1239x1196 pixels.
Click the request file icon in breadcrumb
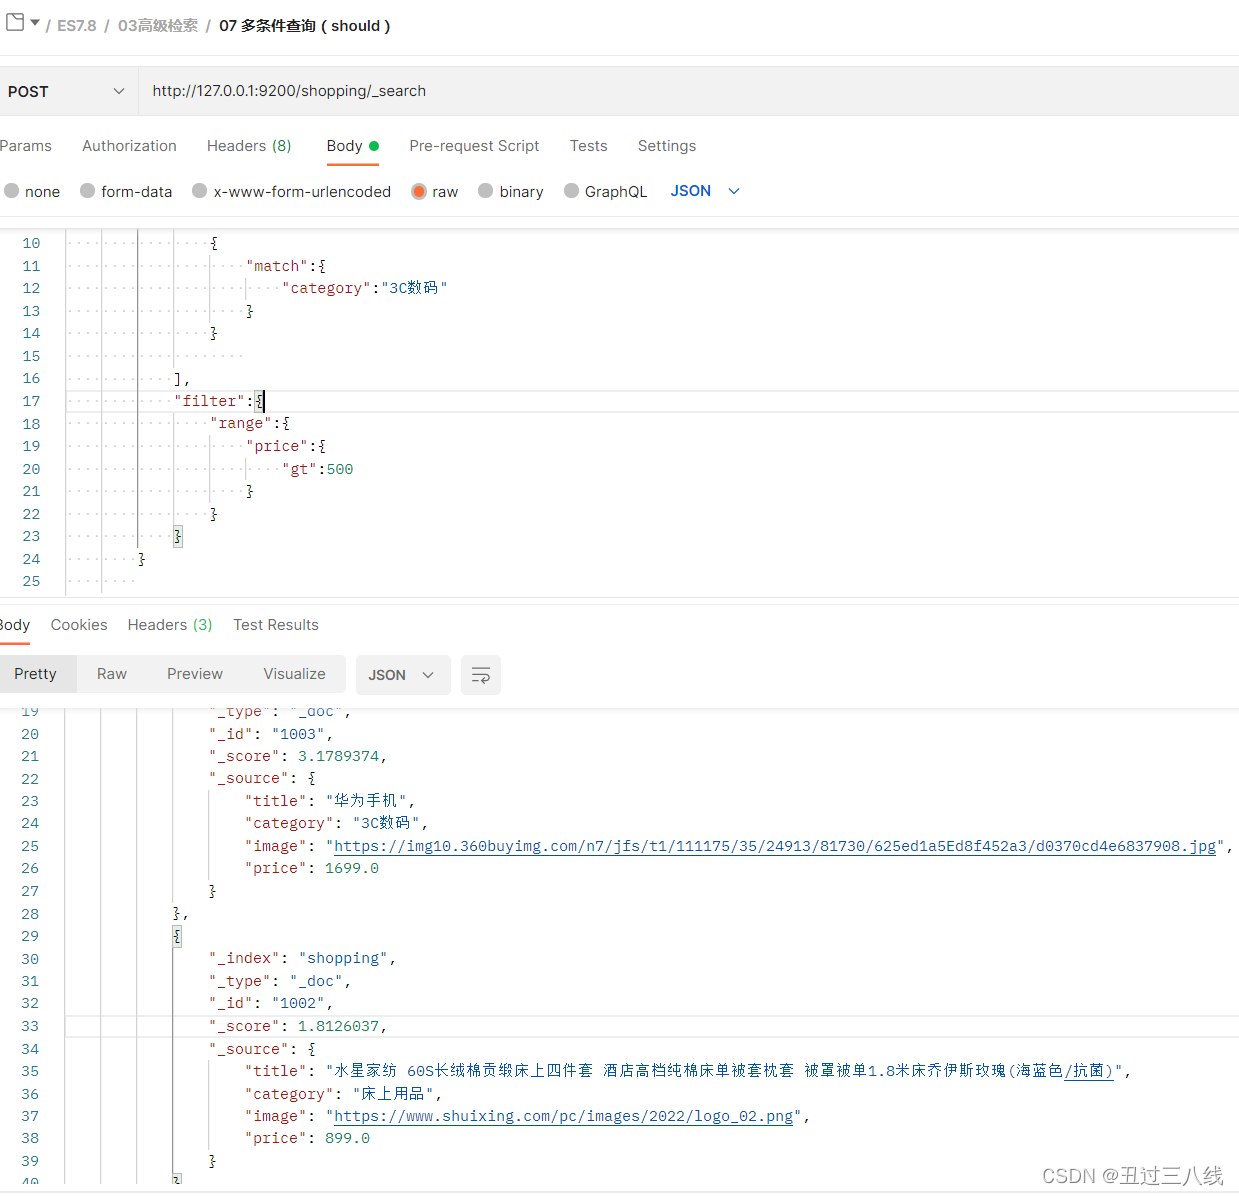point(15,22)
